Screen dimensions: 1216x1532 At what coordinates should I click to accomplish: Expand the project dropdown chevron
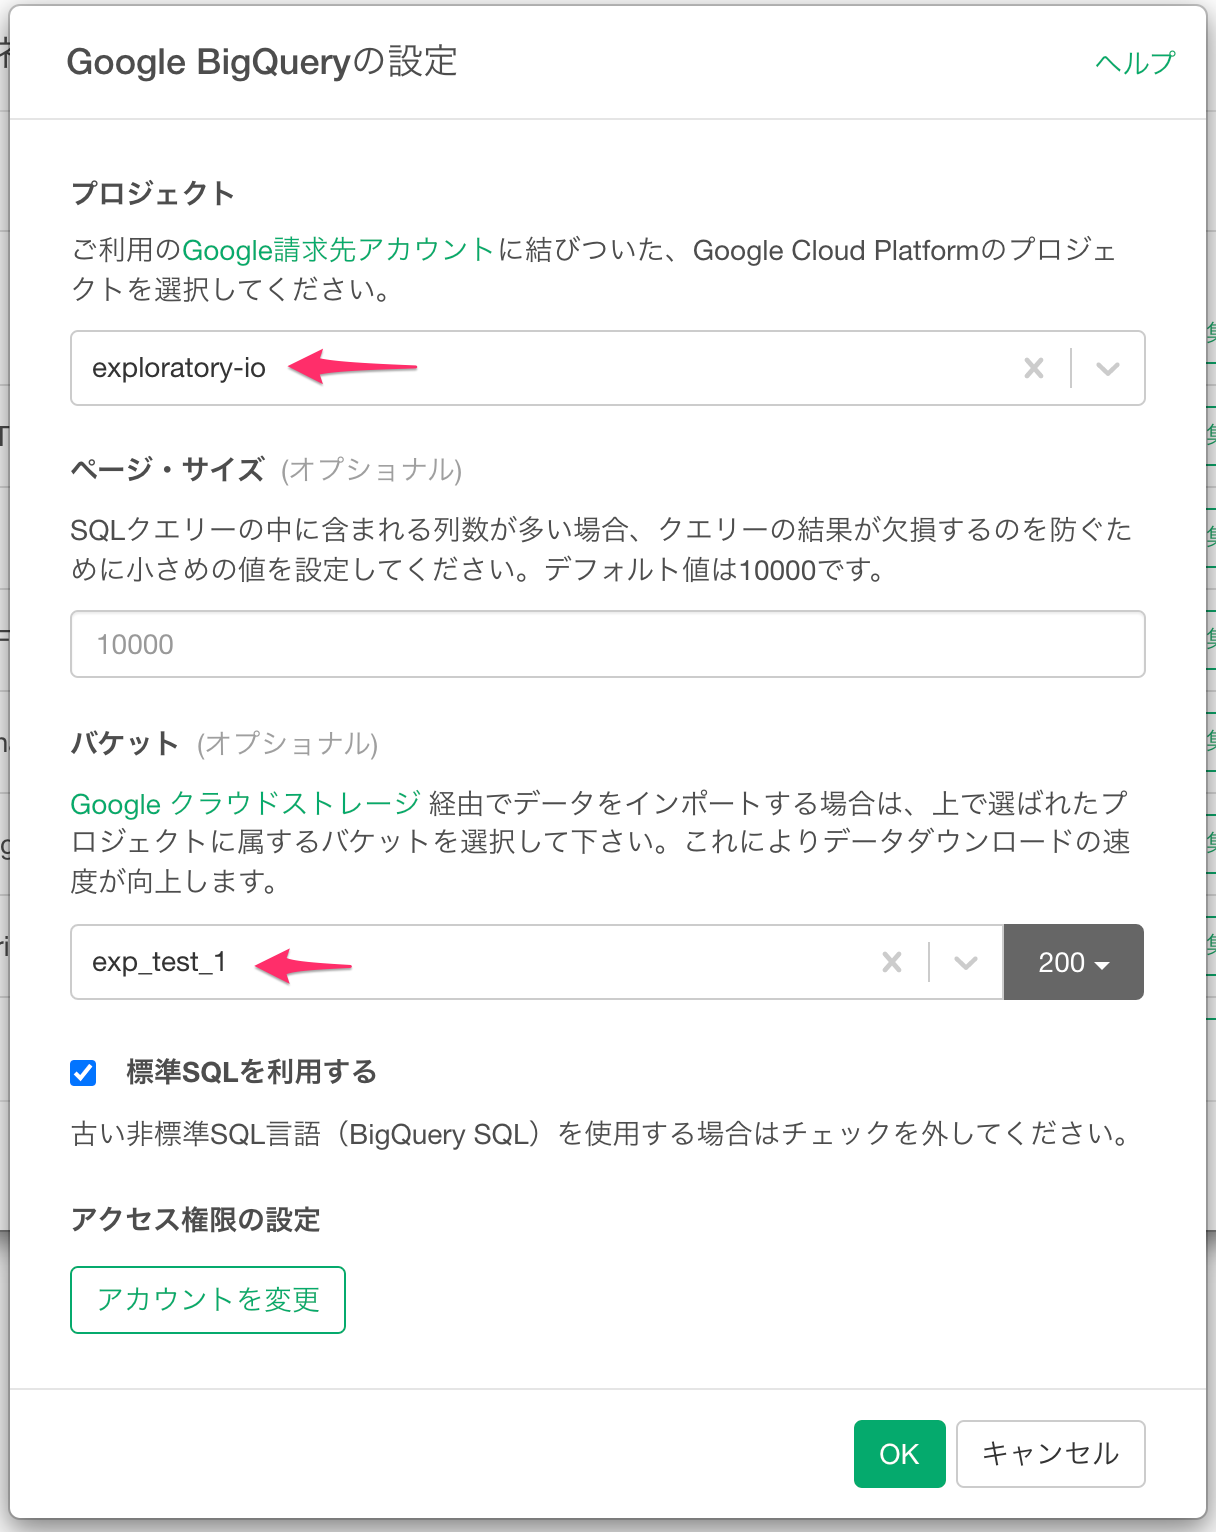click(x=1107, y=369)
